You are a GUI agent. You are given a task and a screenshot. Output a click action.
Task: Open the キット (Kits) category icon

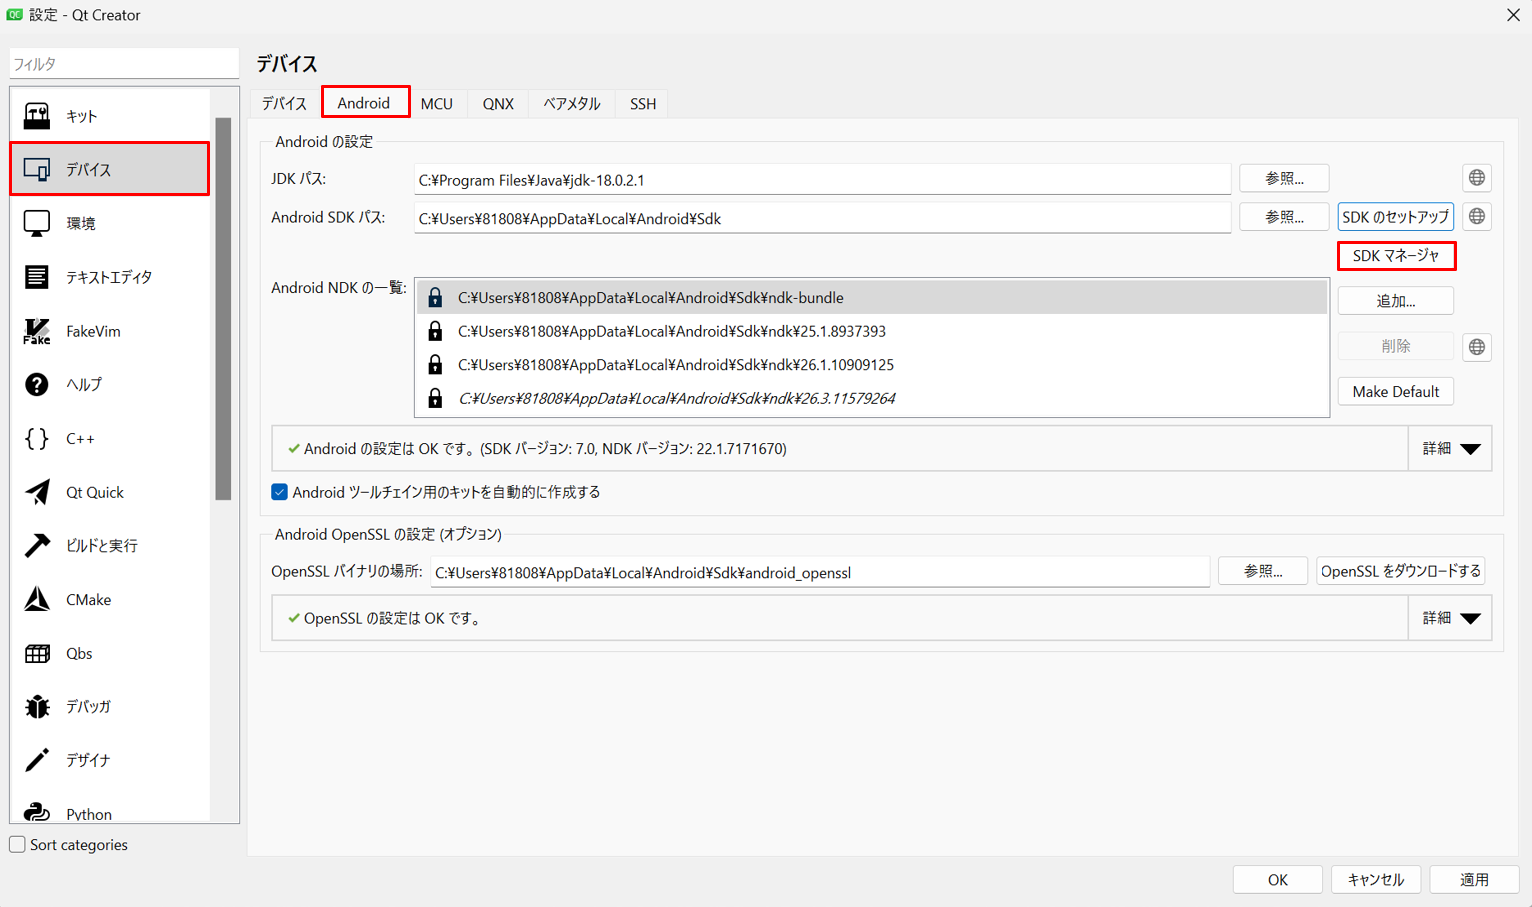pyautogui.click(x=37, y=116)
